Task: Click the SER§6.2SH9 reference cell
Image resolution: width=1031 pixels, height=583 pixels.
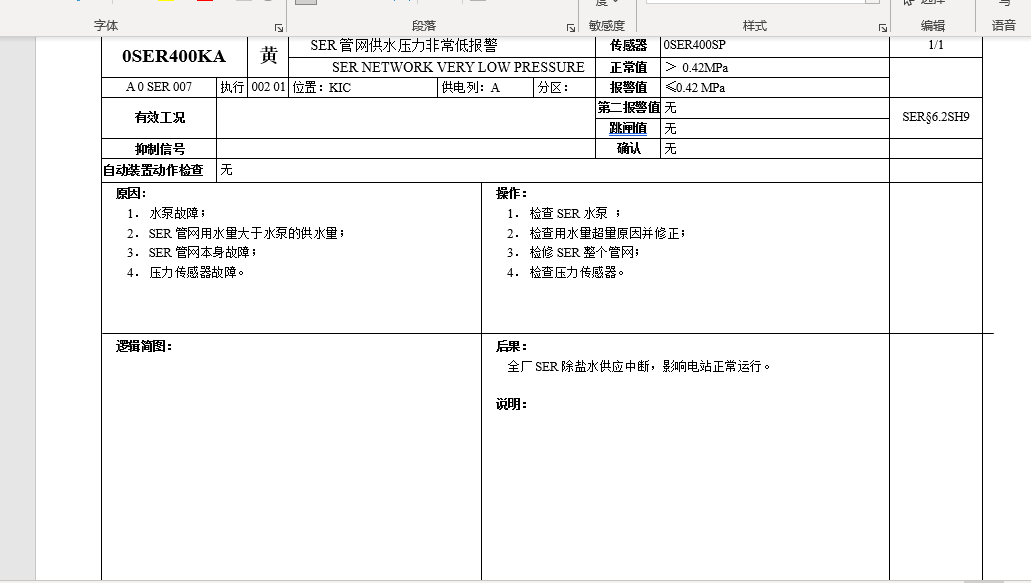Action: coord(935,117)
